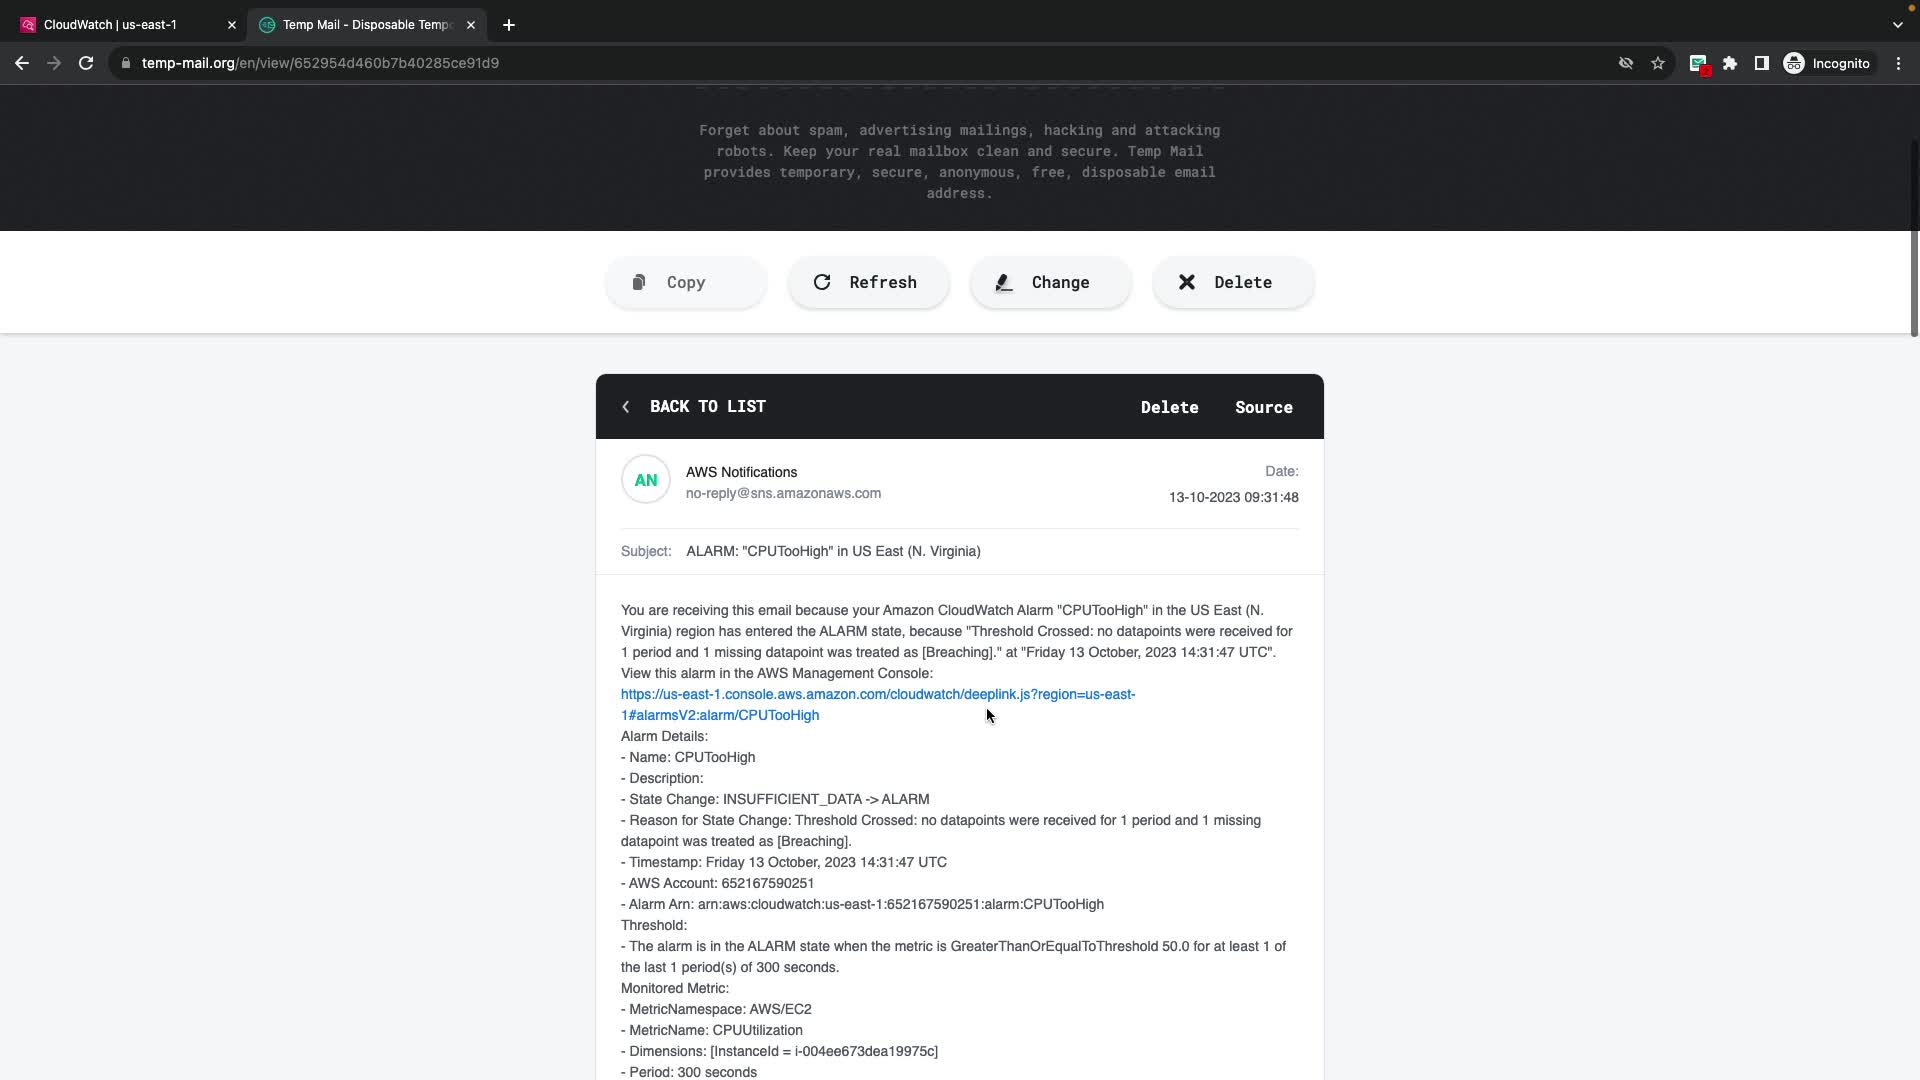Refresh the Temp Mail inbox
This screenshot has width=1920, height=1080.
(x=868, y=283)
